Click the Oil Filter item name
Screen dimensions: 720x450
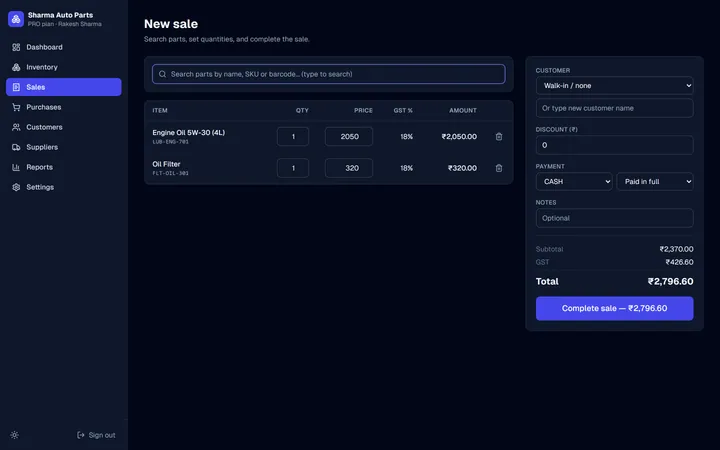coord(166,164)
